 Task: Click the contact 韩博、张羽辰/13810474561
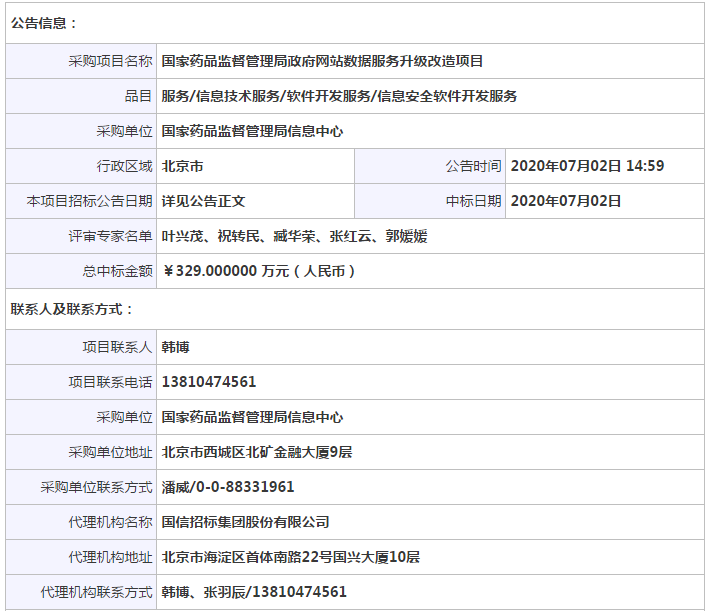tap(254, 592)
